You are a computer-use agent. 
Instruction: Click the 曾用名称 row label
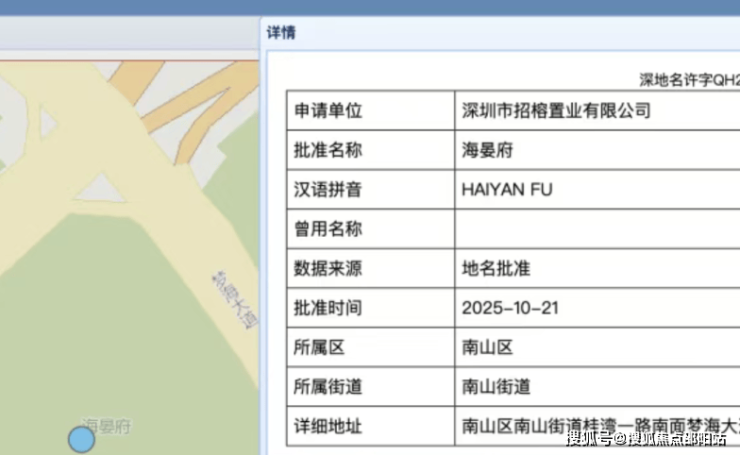click(328, 229)
